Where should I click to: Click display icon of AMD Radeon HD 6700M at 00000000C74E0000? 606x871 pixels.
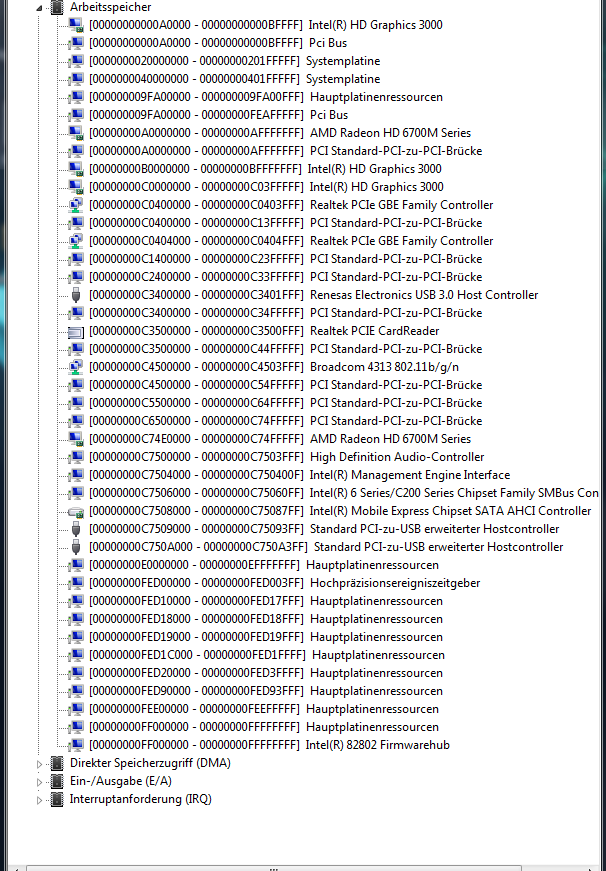pyautogui.click(x=76, y=439)
